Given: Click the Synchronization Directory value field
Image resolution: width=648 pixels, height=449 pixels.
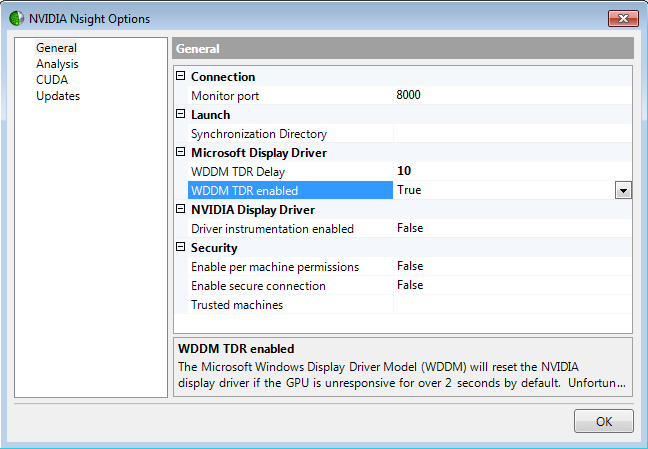Looking at the screenshot, I should 512,134.
